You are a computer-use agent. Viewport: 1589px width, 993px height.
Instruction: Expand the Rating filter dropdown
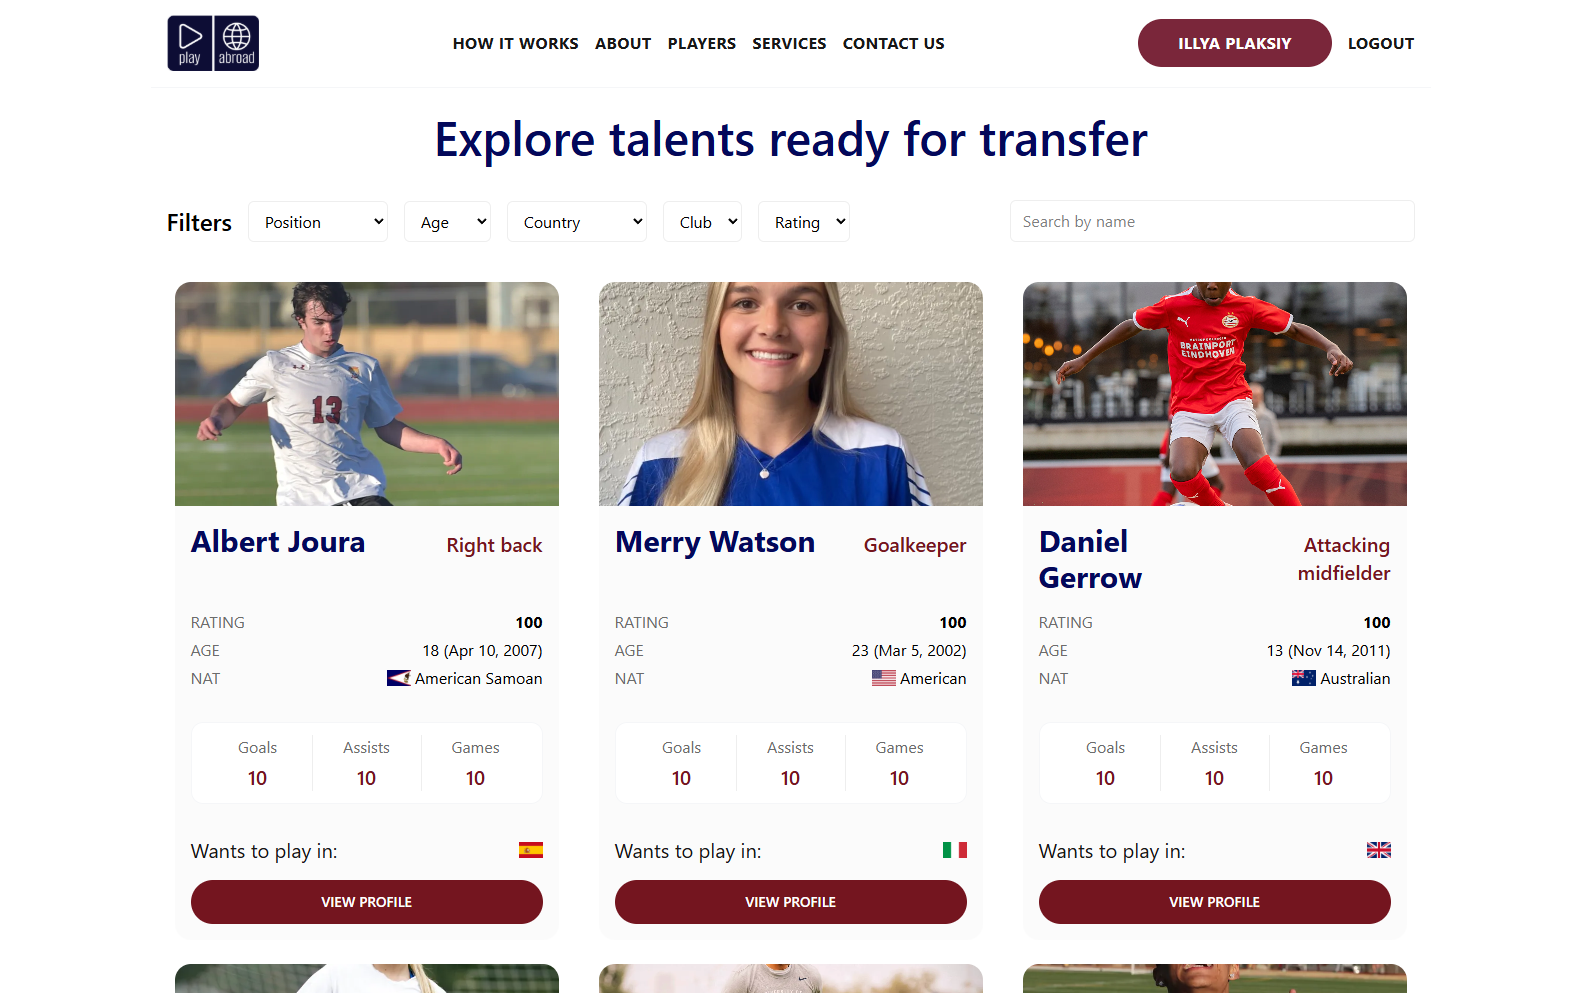(x=804, y=222)
